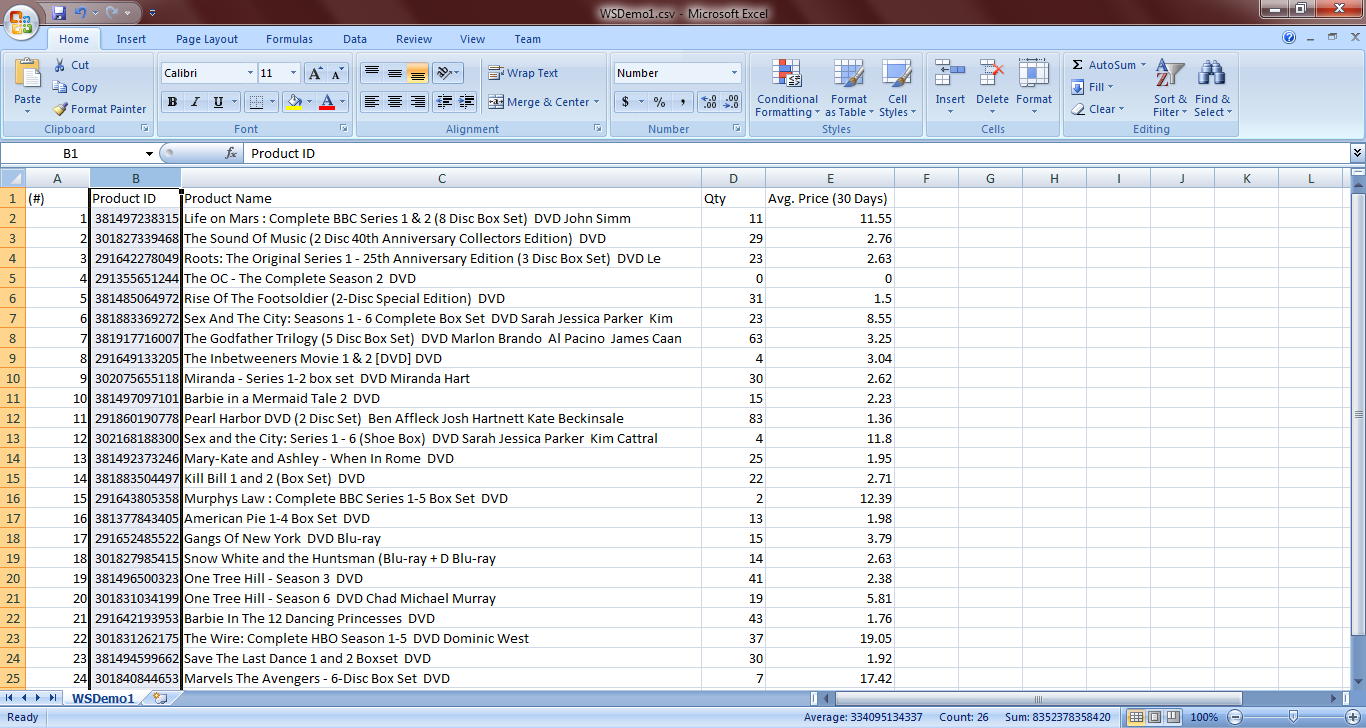This screenshot has width=1366, height=728.
Task: Open Cell Styles gallery
Action: point(897,88)
